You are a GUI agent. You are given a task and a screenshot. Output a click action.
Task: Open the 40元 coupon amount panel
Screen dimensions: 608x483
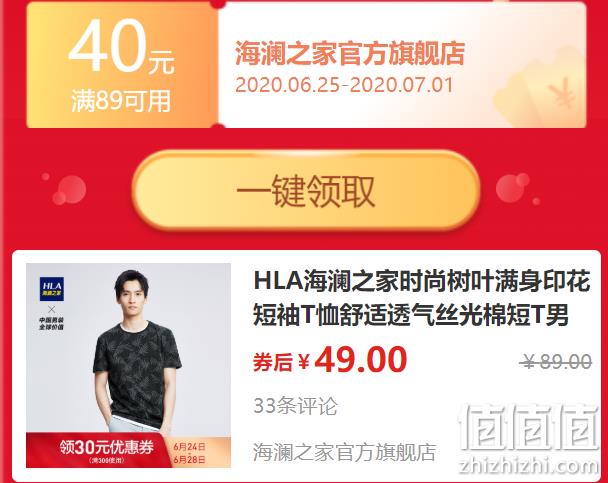[122, 65]
